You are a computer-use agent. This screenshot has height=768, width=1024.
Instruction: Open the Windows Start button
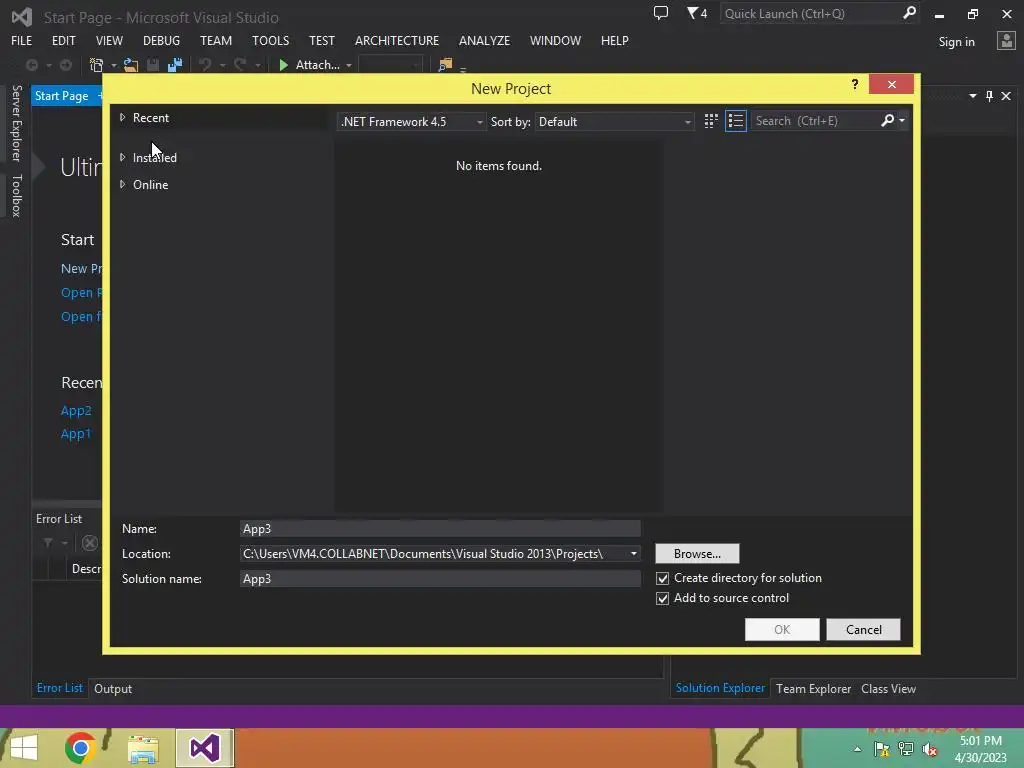click(x=24, y=748)
